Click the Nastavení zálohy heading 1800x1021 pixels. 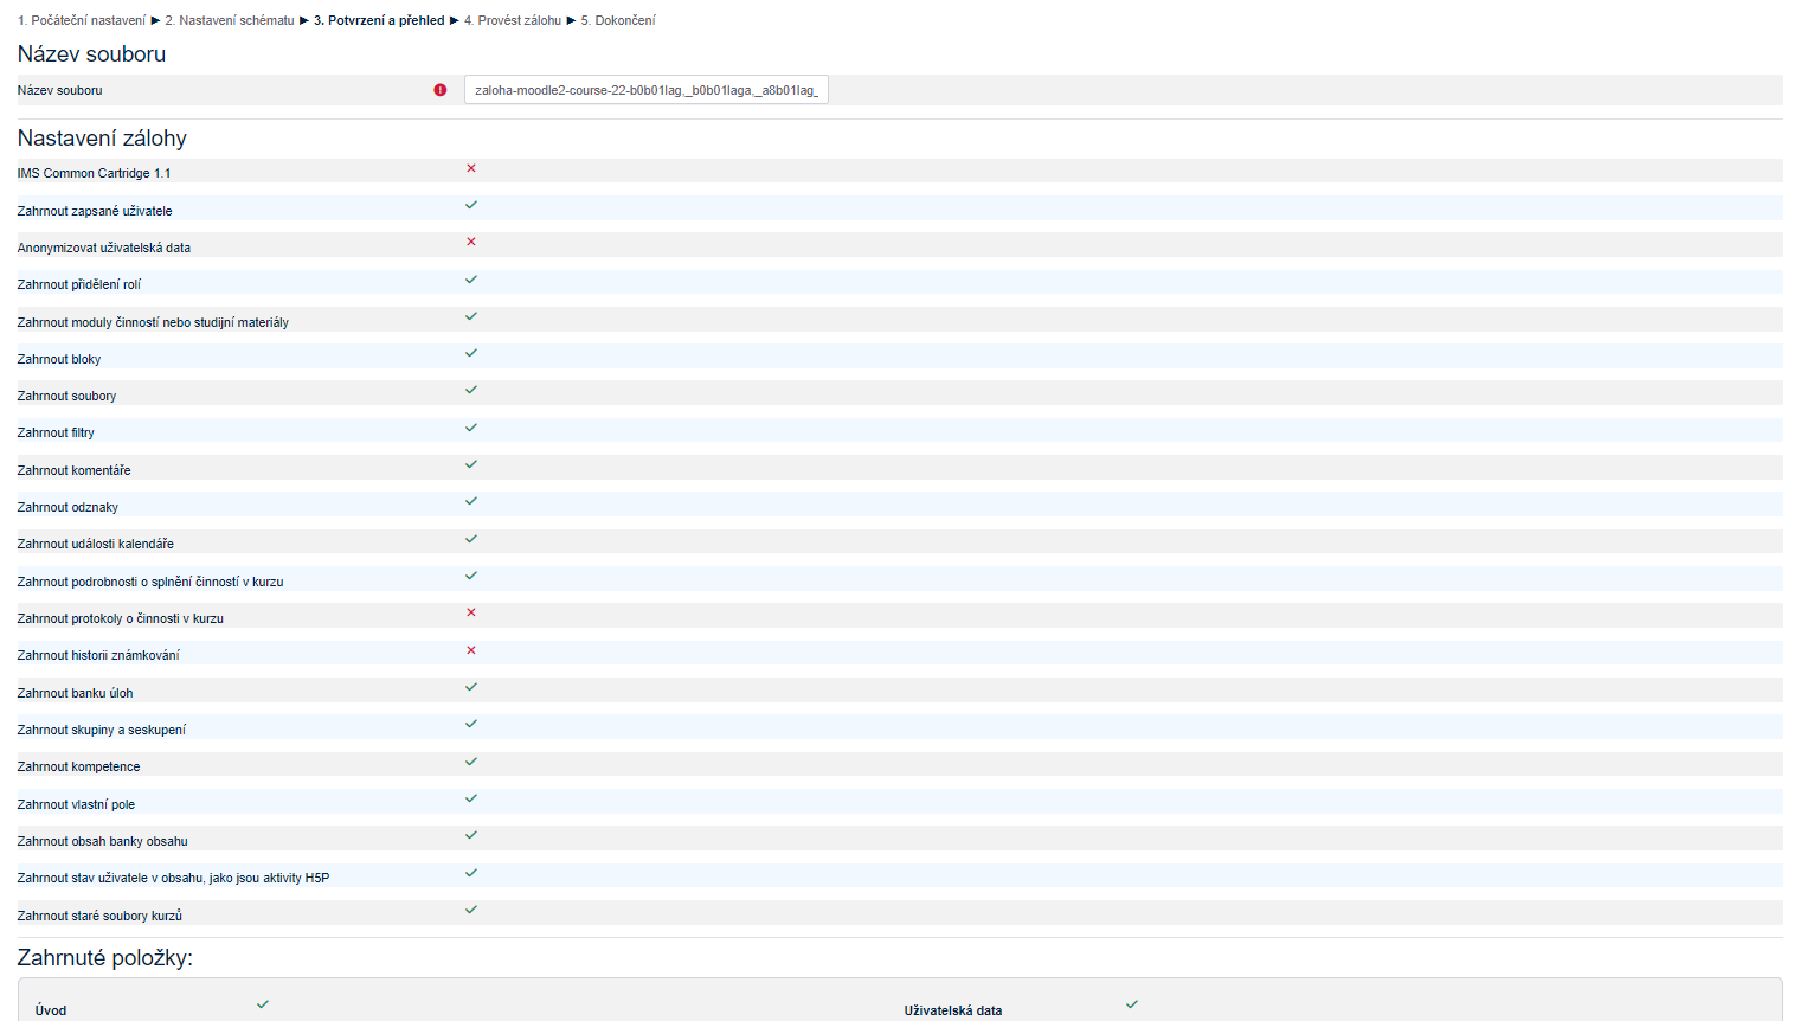102,138
